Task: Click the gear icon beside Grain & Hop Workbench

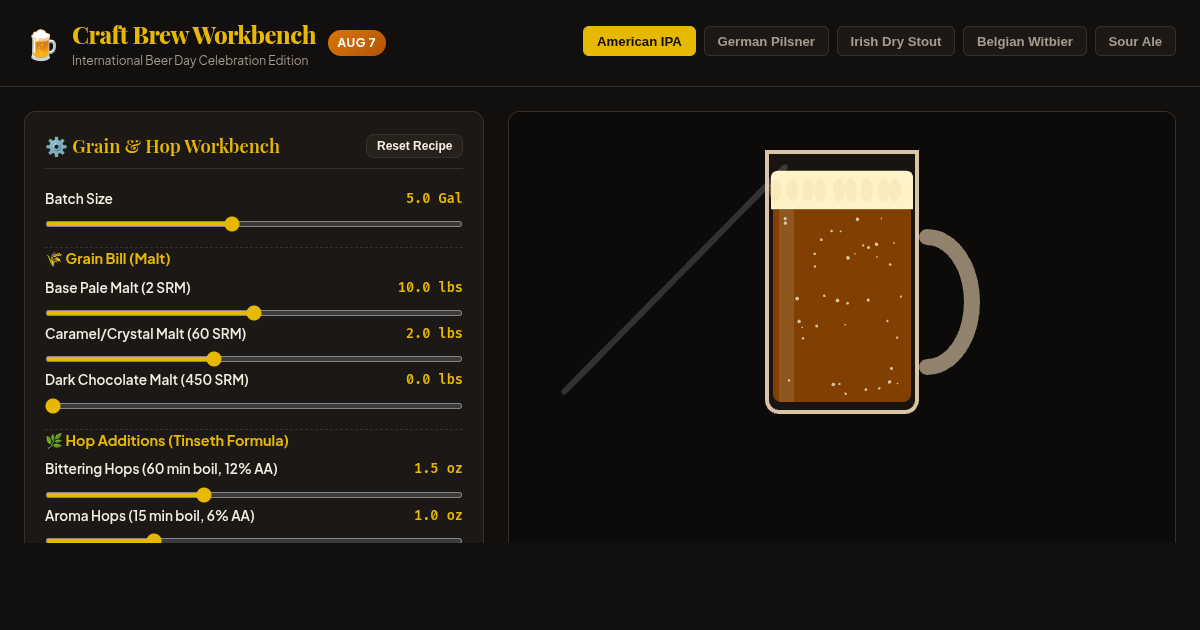Action: pos(56,146)
